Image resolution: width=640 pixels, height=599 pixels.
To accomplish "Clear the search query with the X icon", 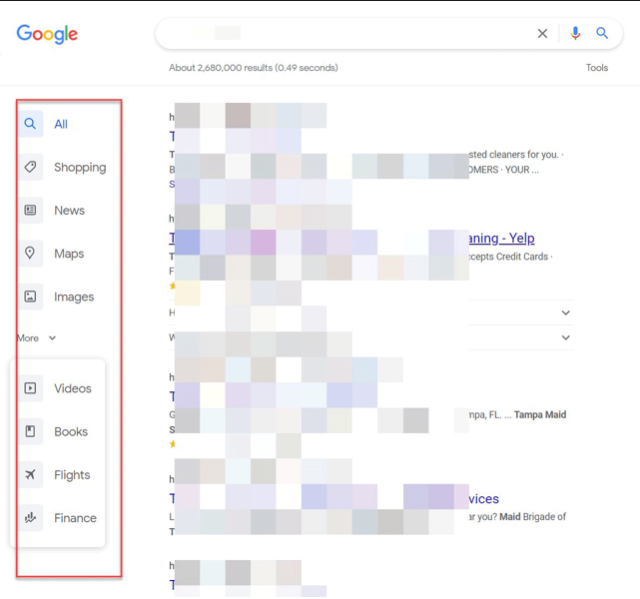I will coord(542,33).
